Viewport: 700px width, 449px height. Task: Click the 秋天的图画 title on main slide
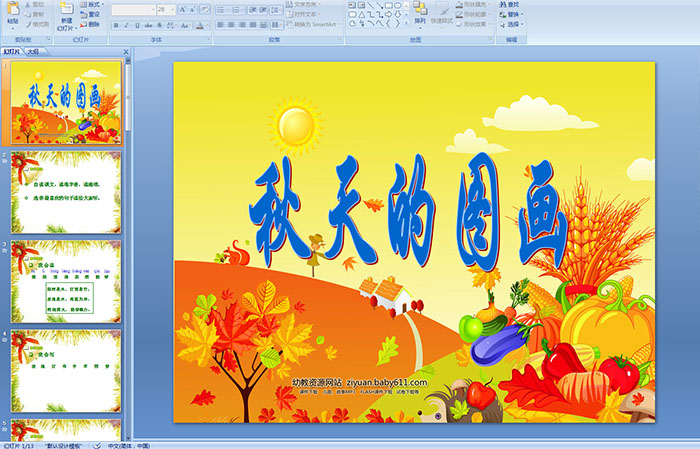tap(408, 212)
